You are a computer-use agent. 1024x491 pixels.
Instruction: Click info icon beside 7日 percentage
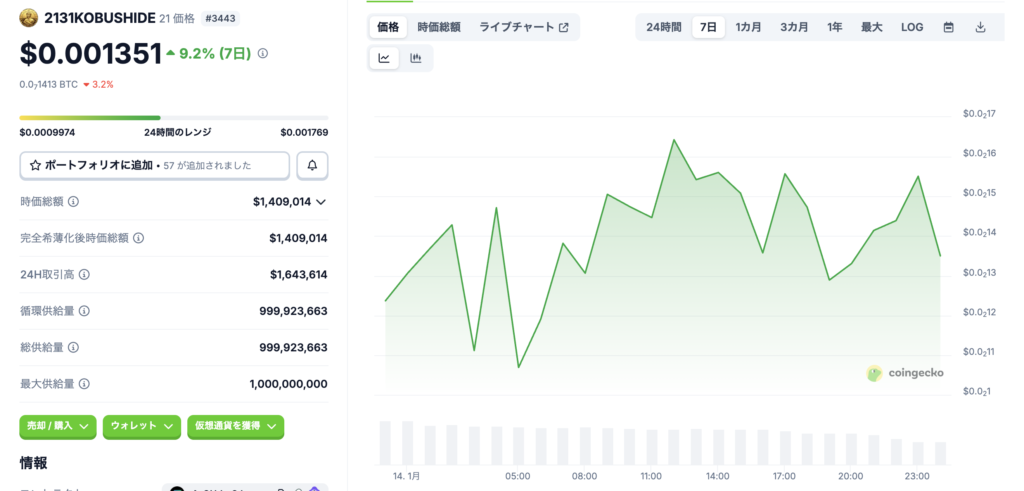263,54
